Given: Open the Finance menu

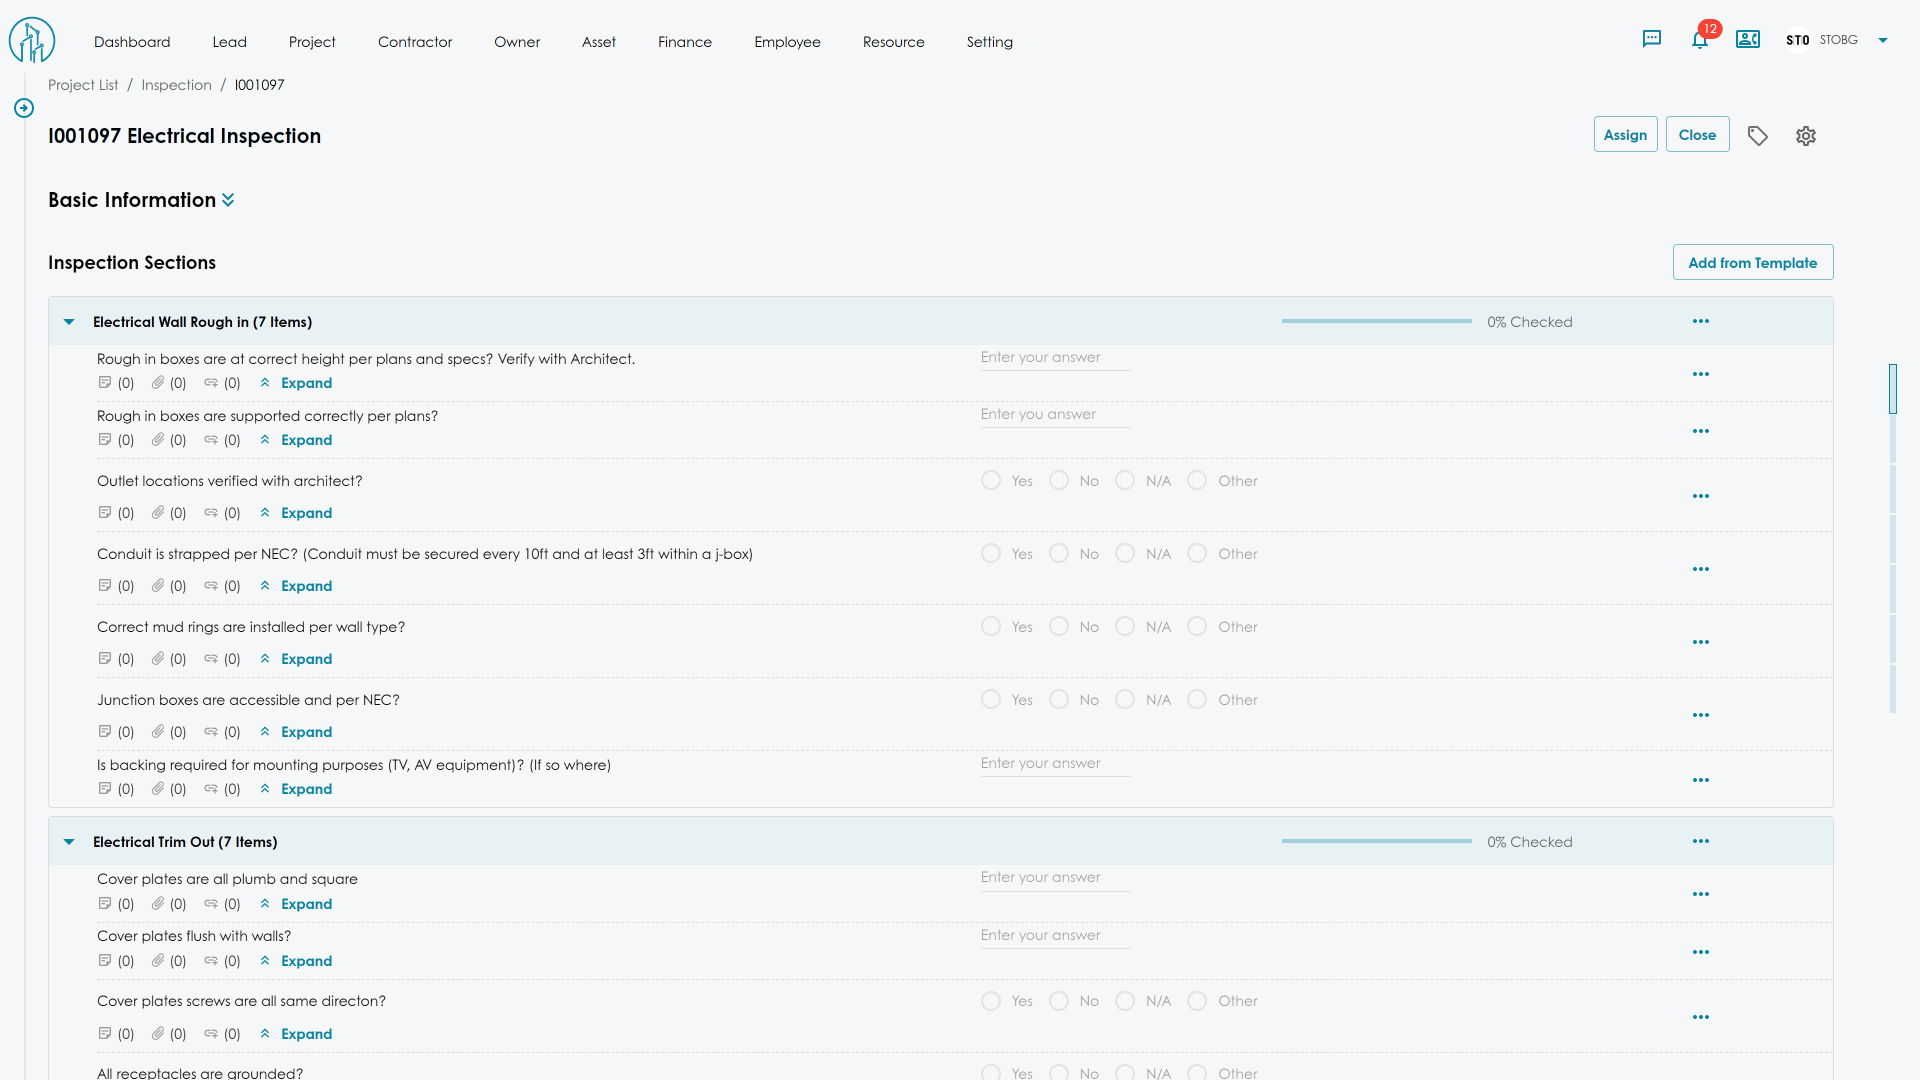Looking at the screenshot, I should [x=684, y=42].
